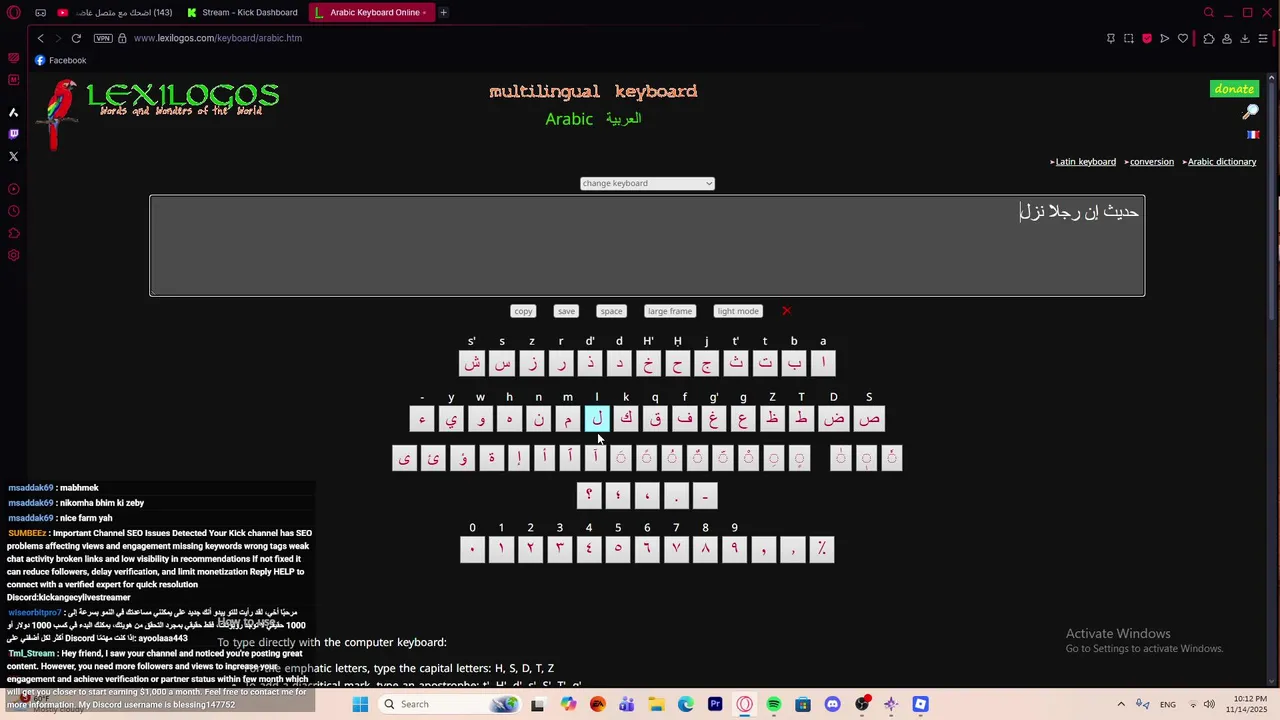Add page to bookmarks with heart icon
Screen dimensions: 1280x720
(x=1183, y=38)
